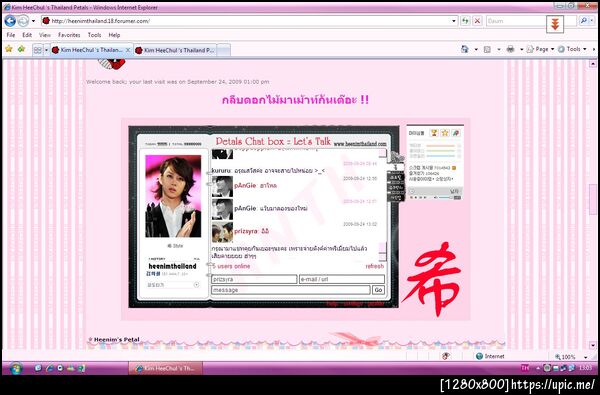600x395 pixels.
Task: Click the www.heenimthailand.com link
Action: [360, 144]
